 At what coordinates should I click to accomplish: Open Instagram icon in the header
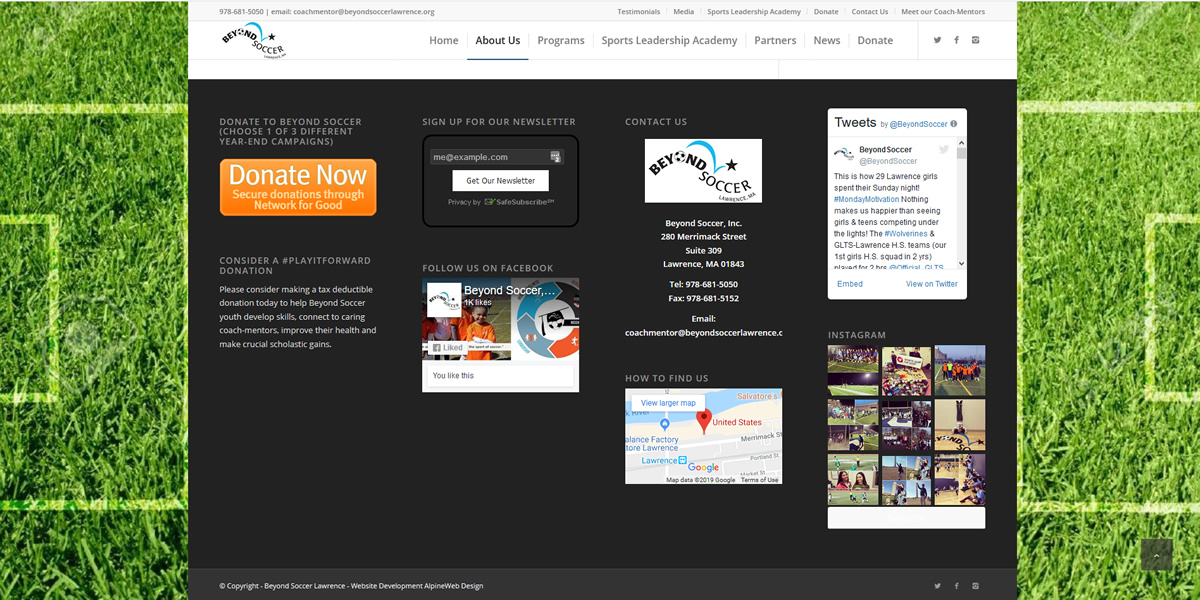(976, 40)
